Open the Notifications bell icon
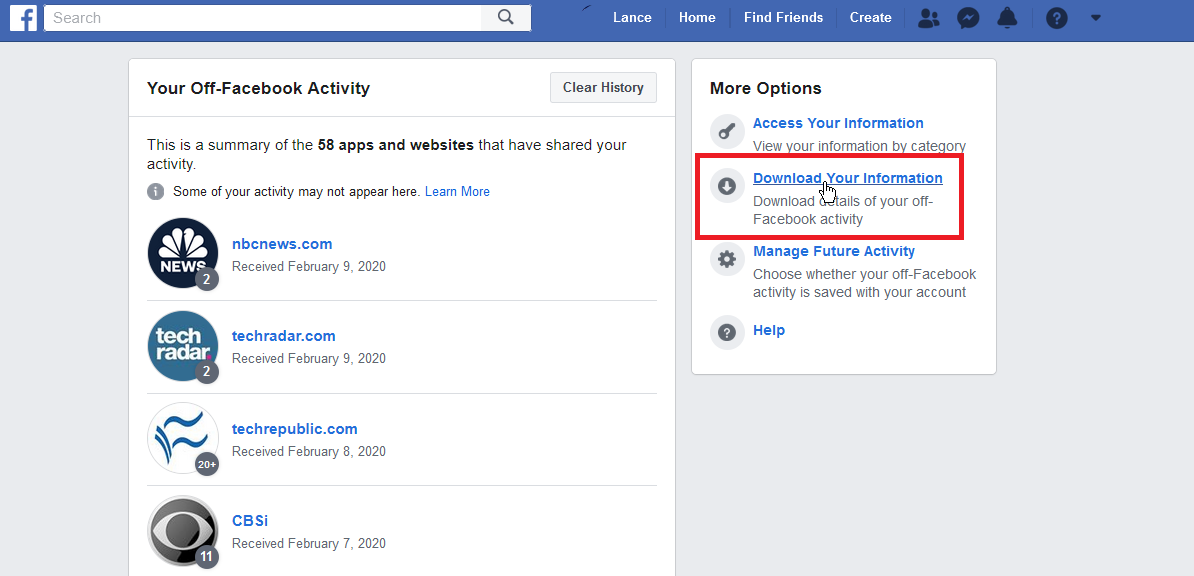Image resolution: width=1194 pixels, height=576 pixels. pos(1007,18)
